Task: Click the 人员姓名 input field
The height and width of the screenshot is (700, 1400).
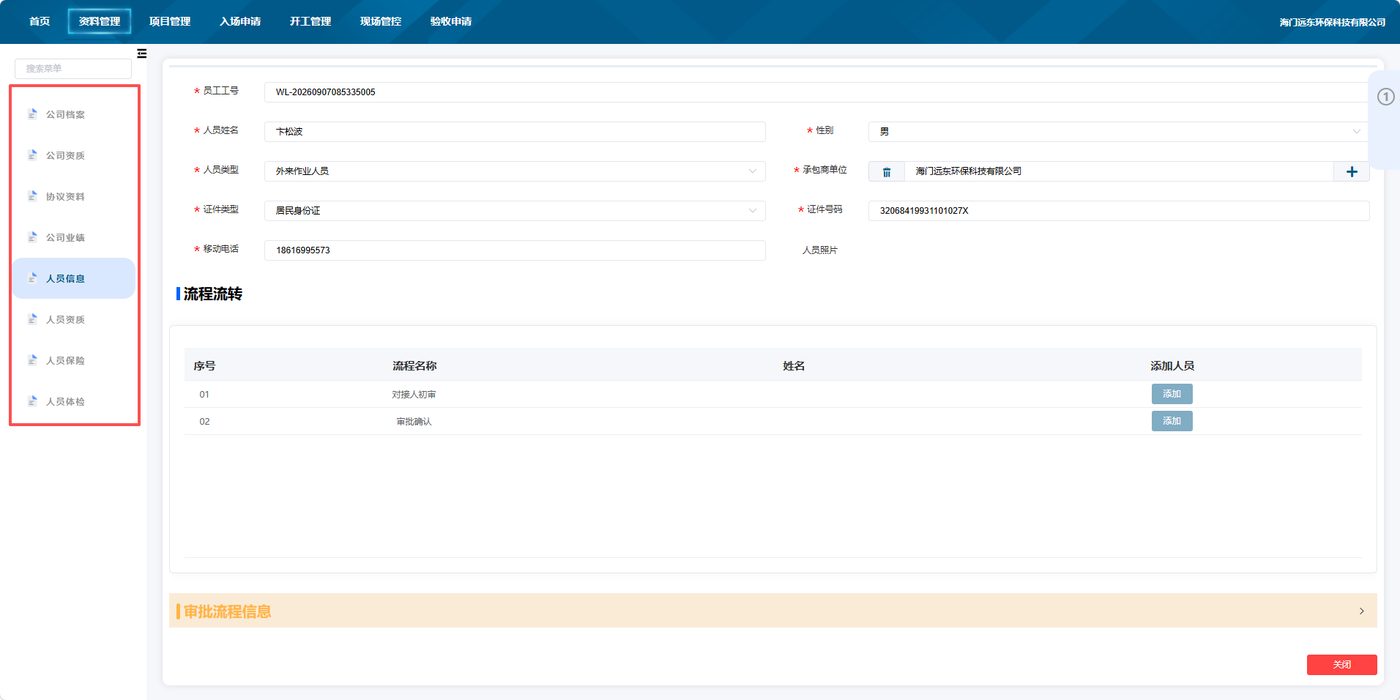Action: click(x=515, y=131)
